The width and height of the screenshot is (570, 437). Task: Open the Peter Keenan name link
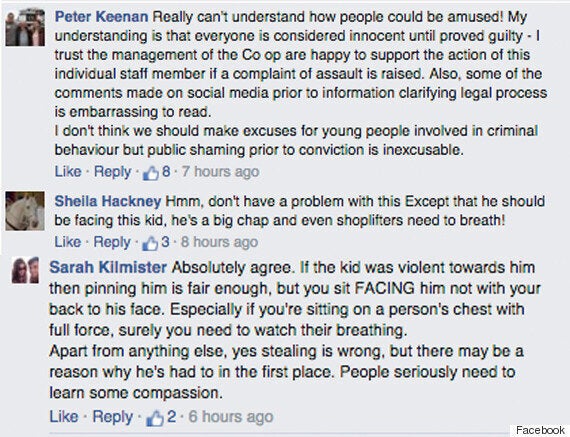click(101, 17)
